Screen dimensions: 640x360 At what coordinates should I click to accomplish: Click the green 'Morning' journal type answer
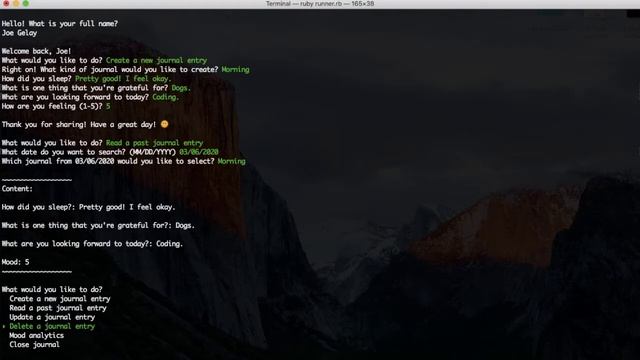tap(236, 69)
